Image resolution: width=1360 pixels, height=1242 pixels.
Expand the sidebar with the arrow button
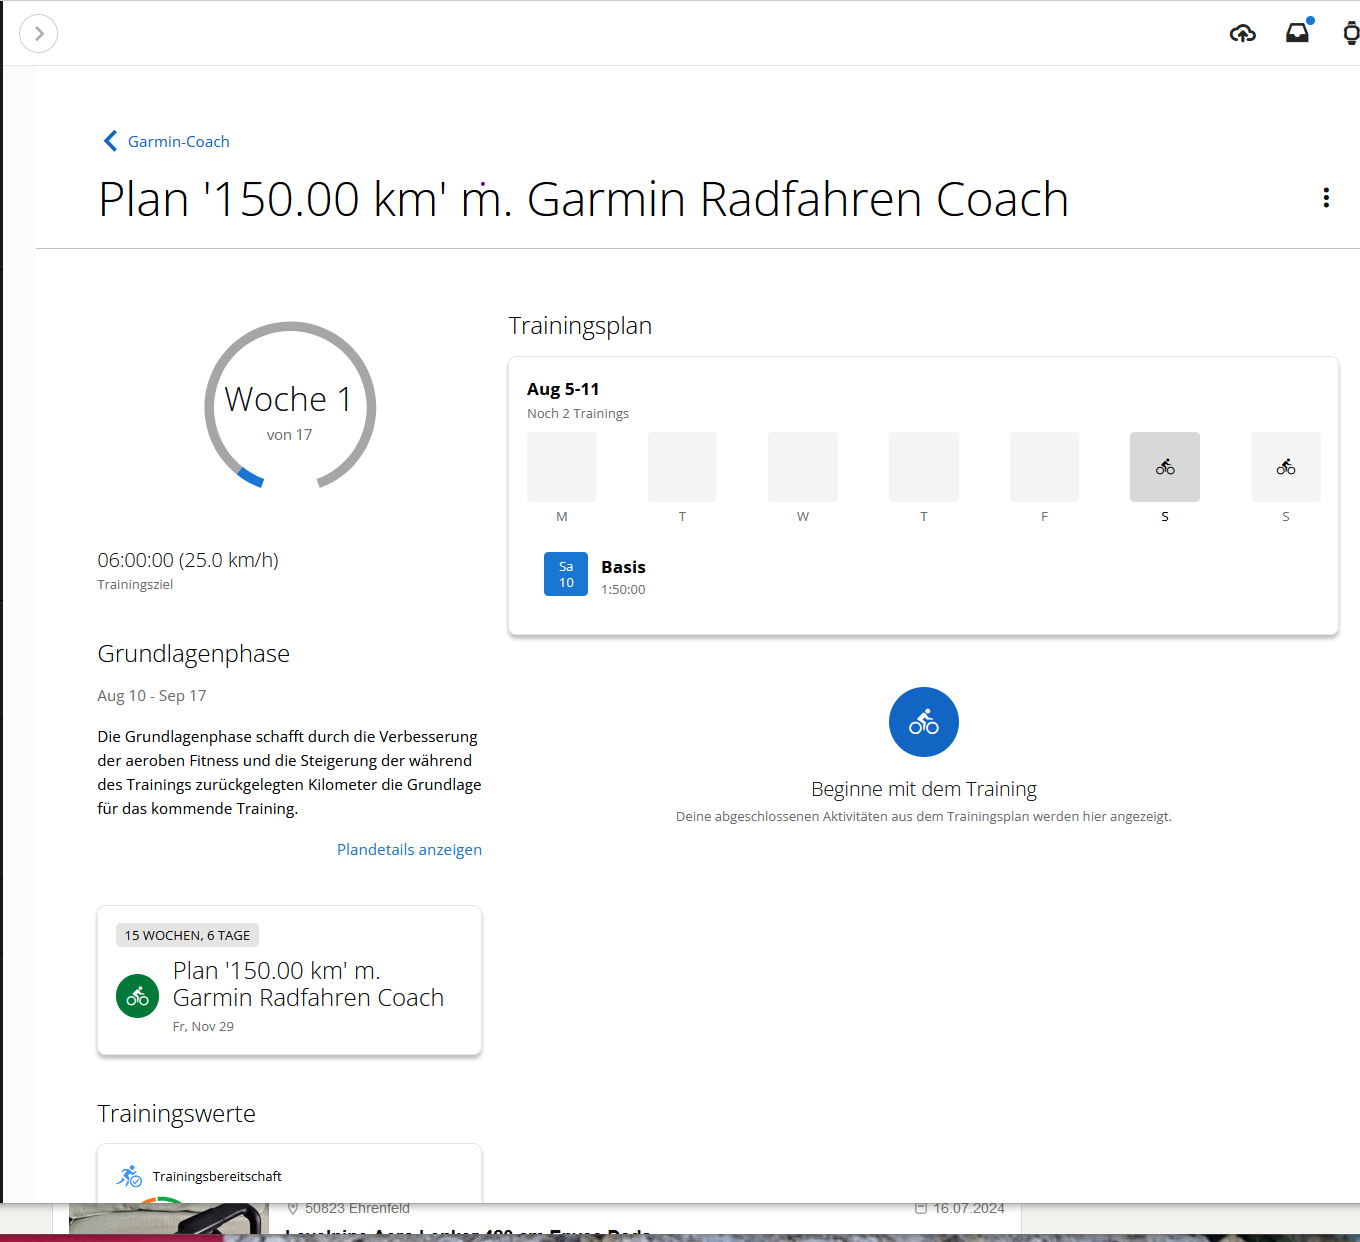[39, 34]
